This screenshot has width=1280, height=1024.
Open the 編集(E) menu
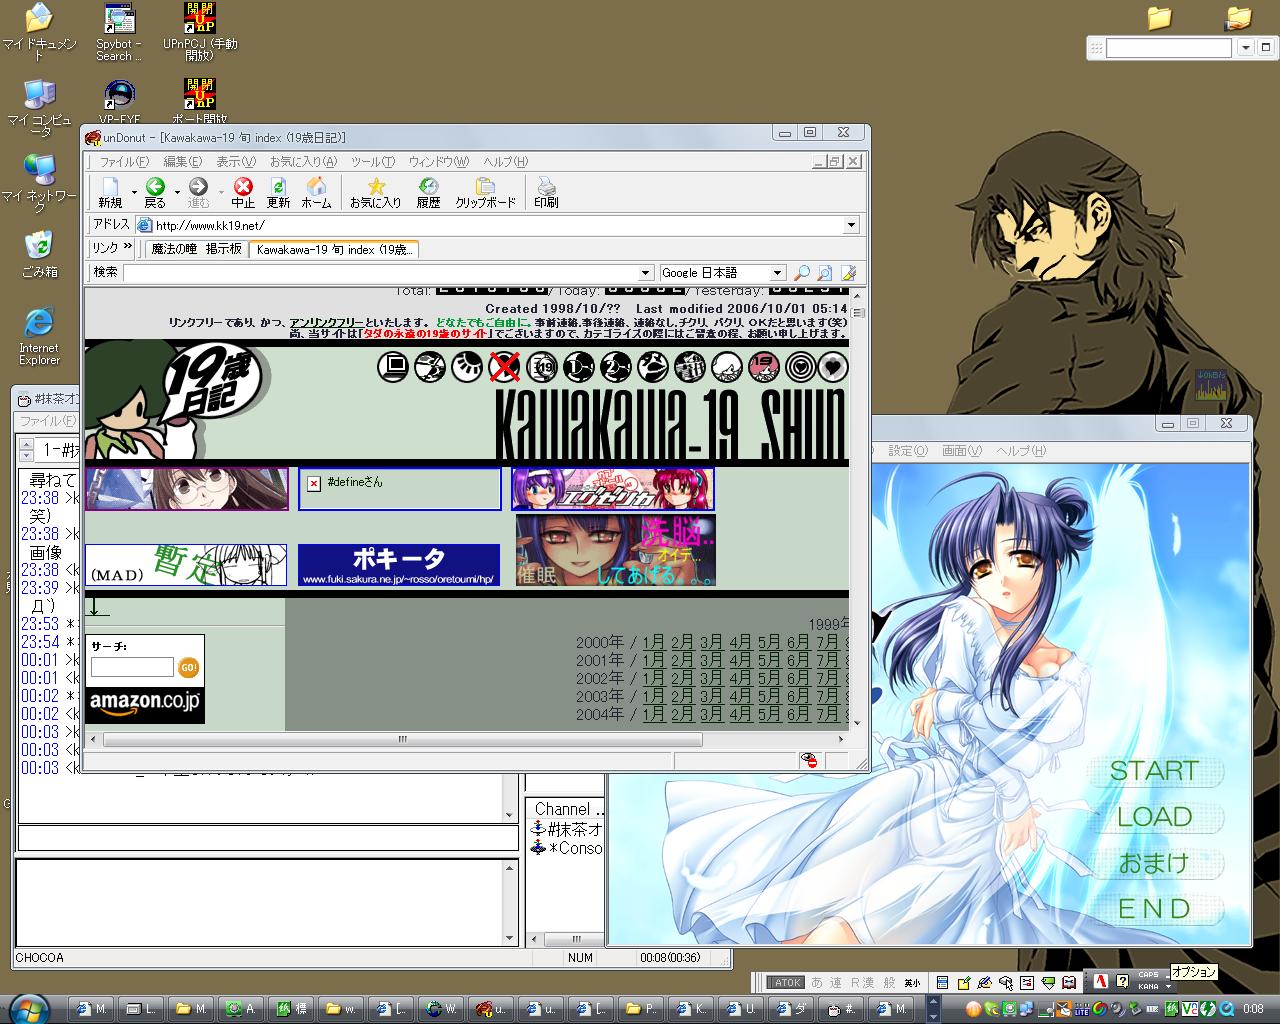tap(182, 162)
